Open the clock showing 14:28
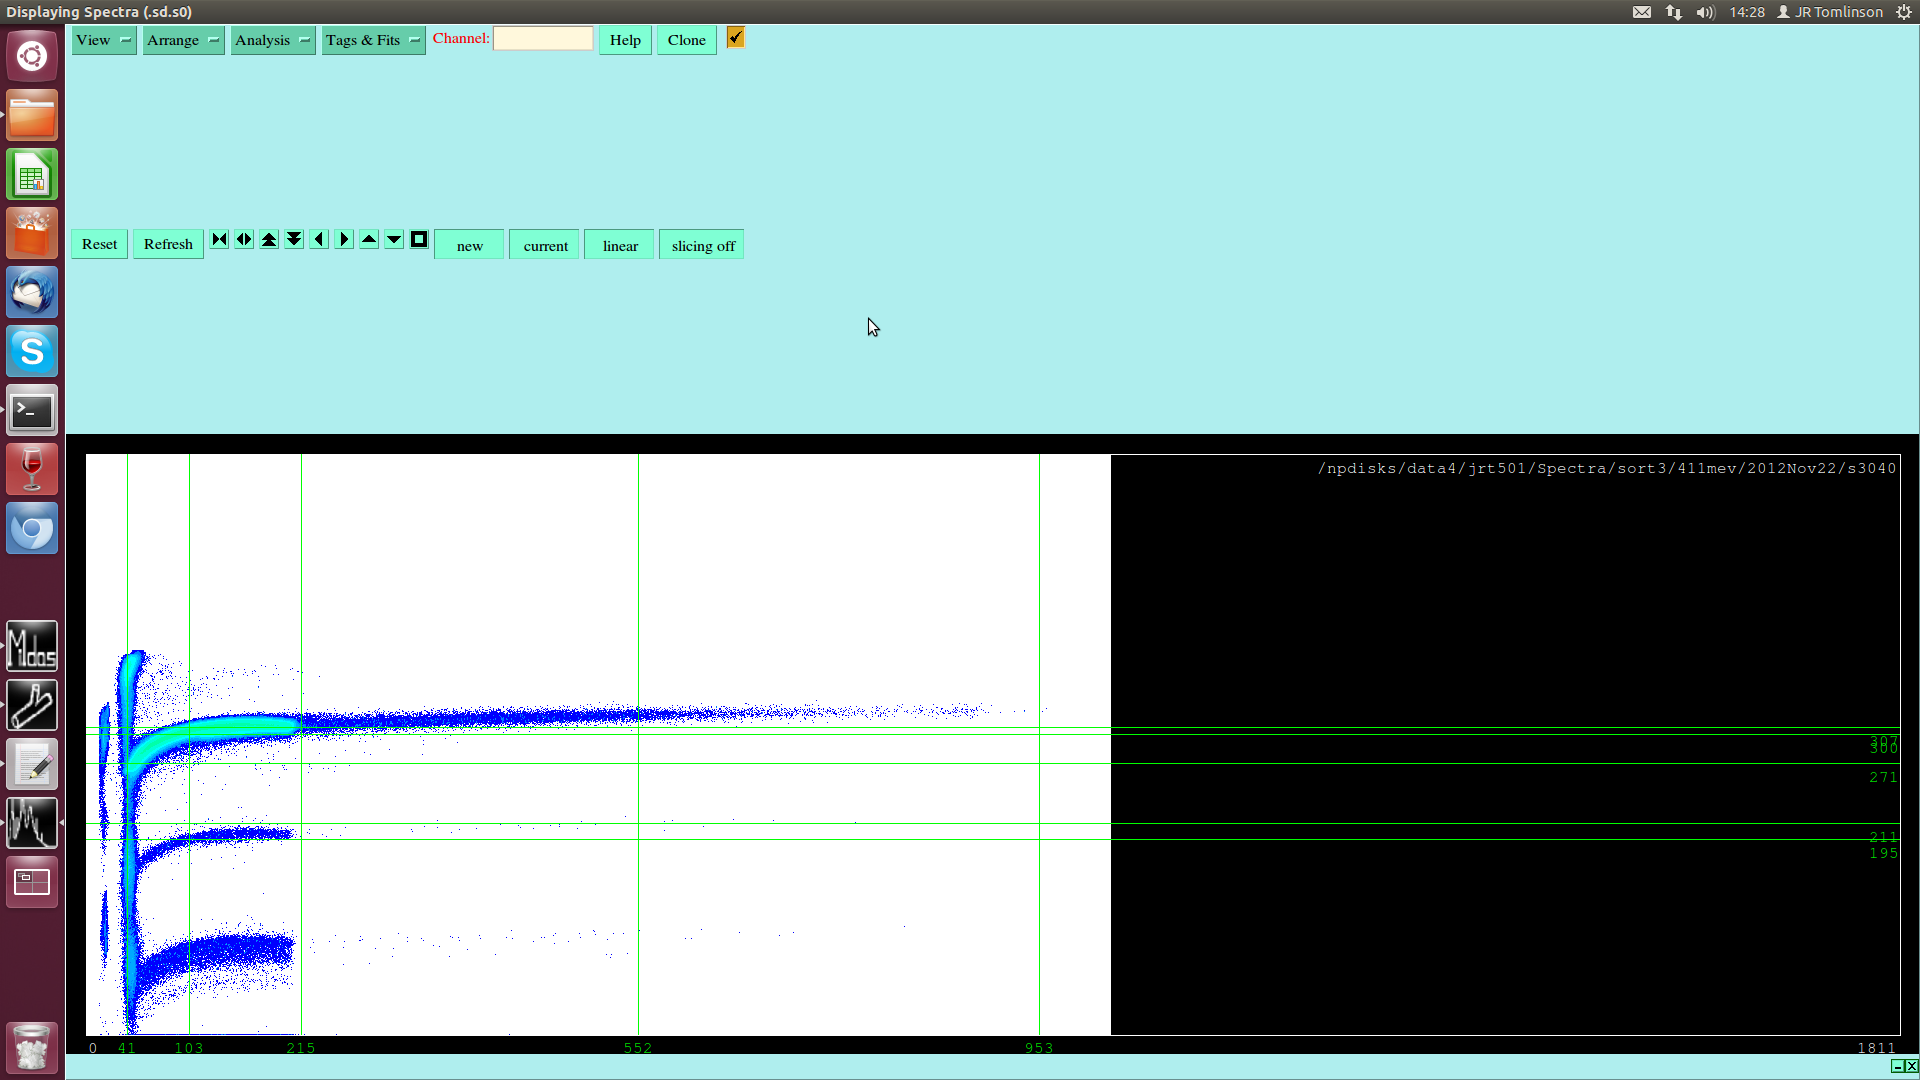This screenshot has width=1920, height=1080. (1747, 12)
